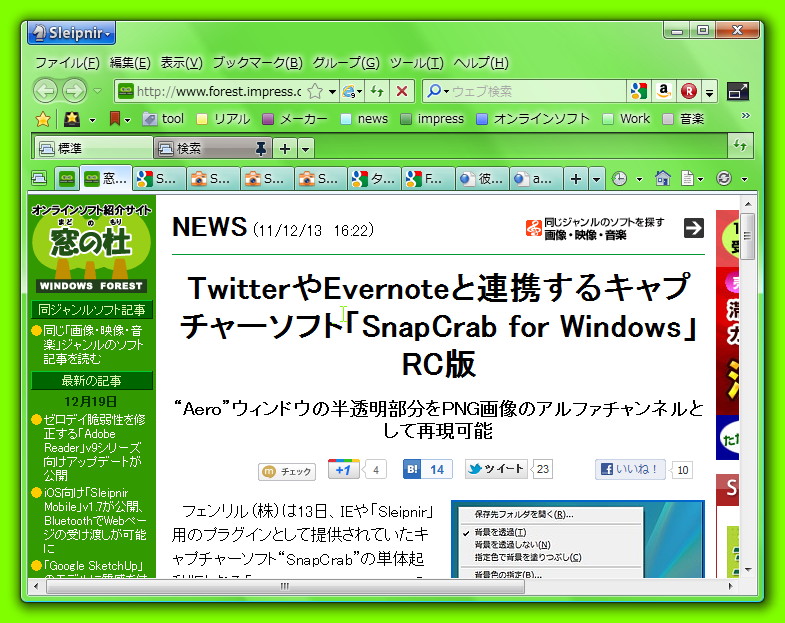Open the ツール(T) menu
This screenshot has width=785, height=623.
[x=417, y=63]
